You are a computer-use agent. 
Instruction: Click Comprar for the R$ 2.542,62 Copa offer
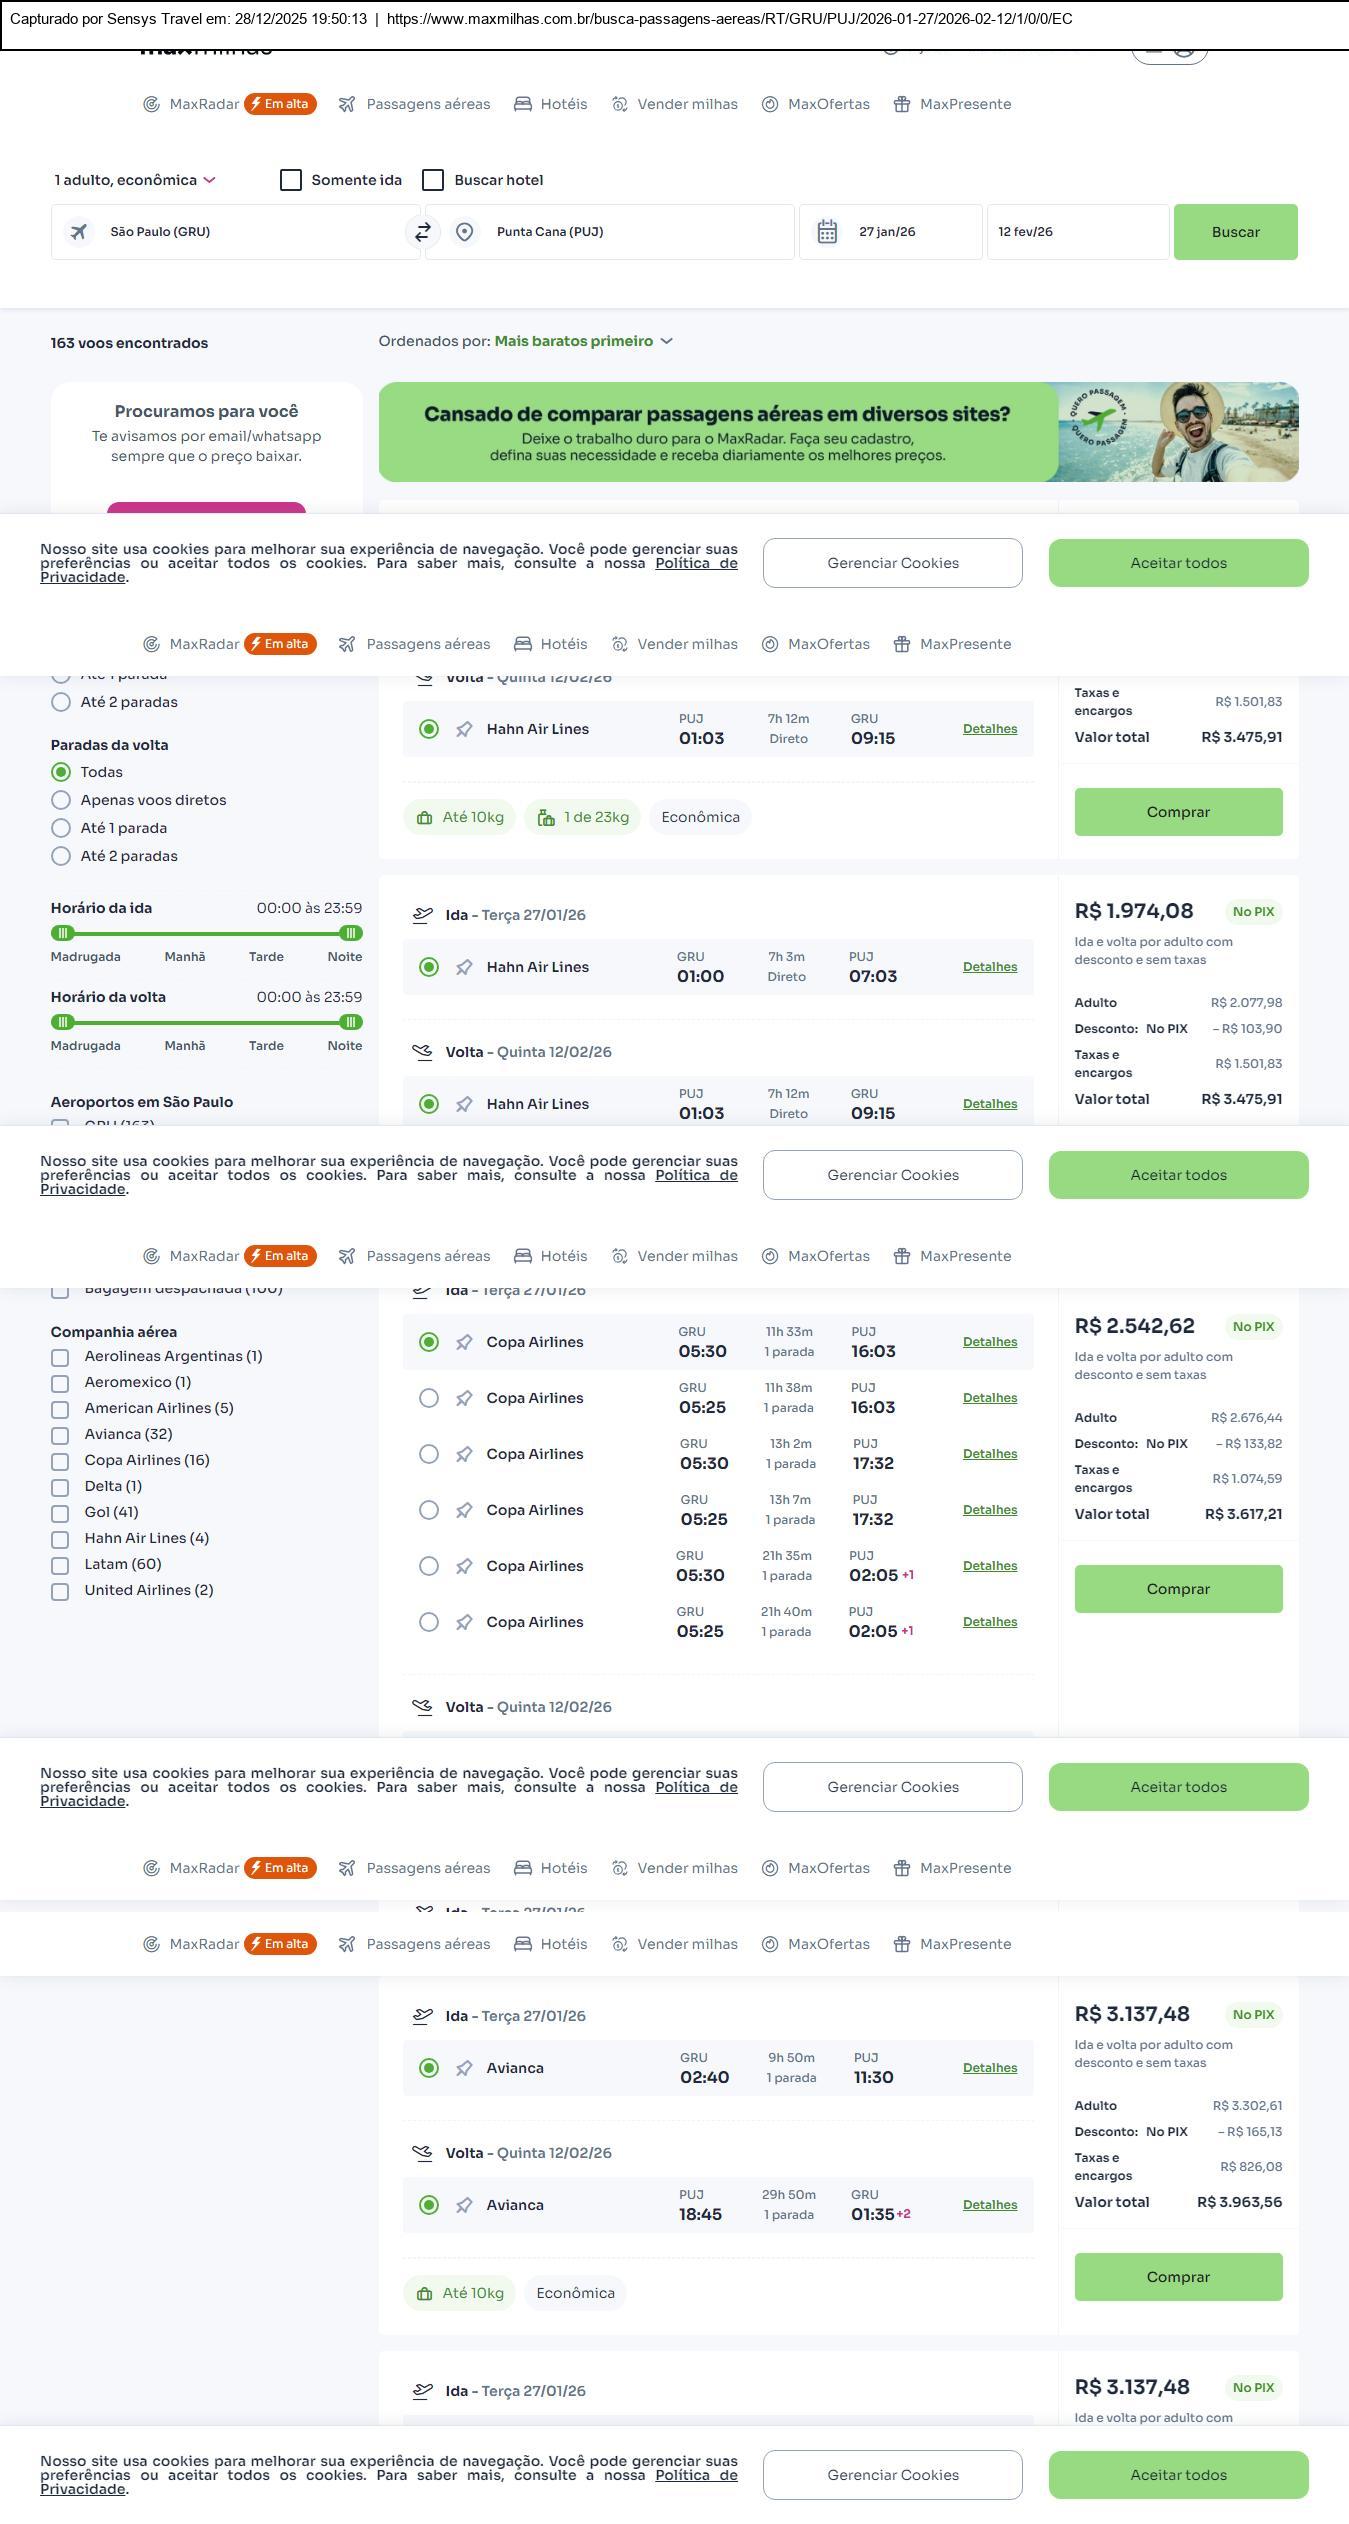[x=1178, y=1589]
